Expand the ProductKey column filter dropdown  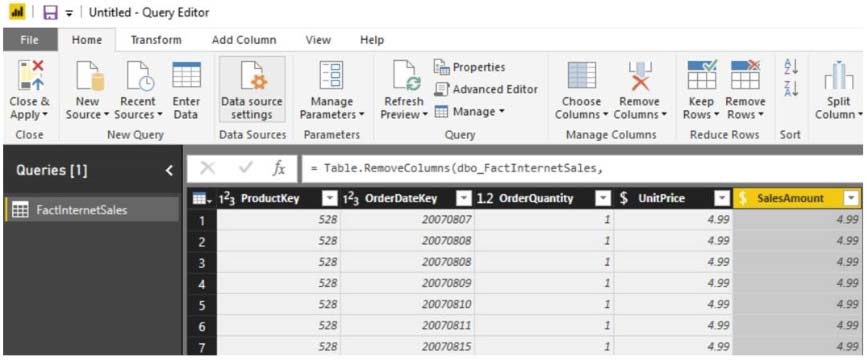(x=329, y=199)
